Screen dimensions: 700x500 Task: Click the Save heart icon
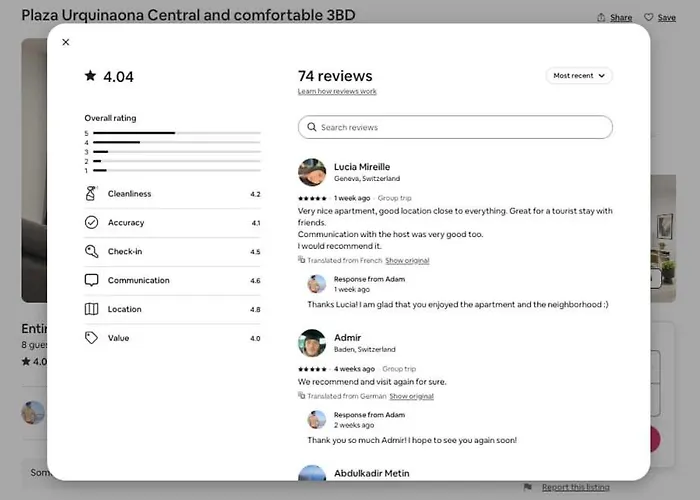pos(648,17)
